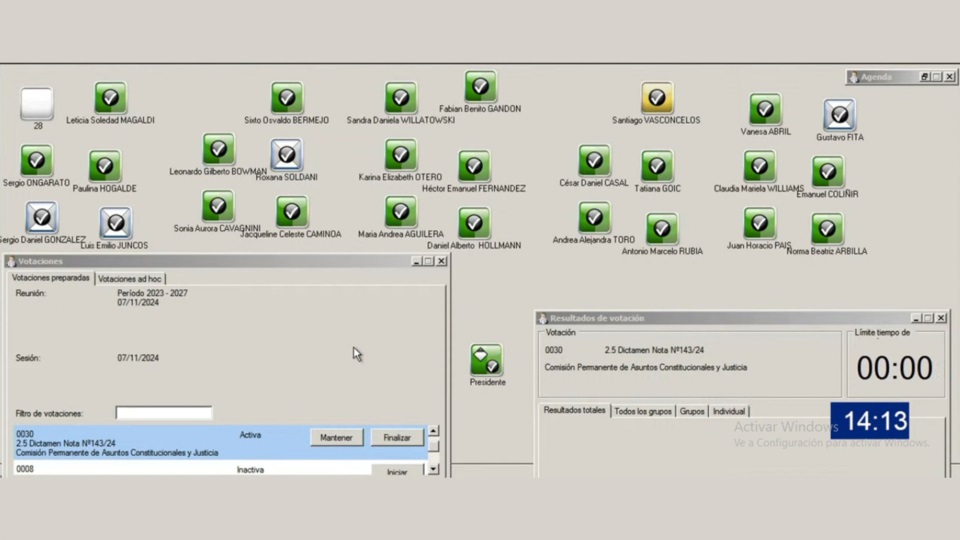The width and height of the screenshot is (960, 540).
Task: Select Jacqueline Celeste CAMINOA seat icon
Action: 291,212
